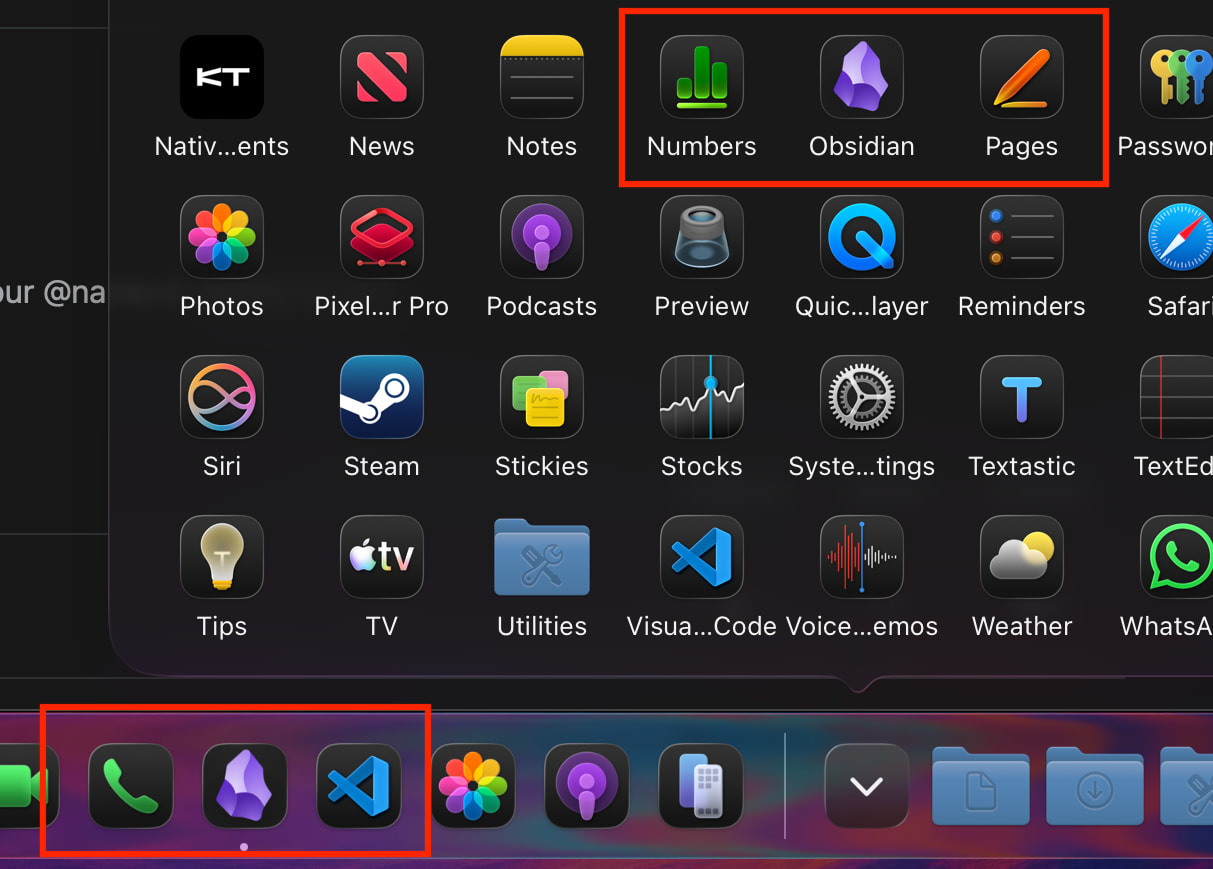This screenshot has width=1213, height=869.
Task: Open the News app
Action: 381,78
